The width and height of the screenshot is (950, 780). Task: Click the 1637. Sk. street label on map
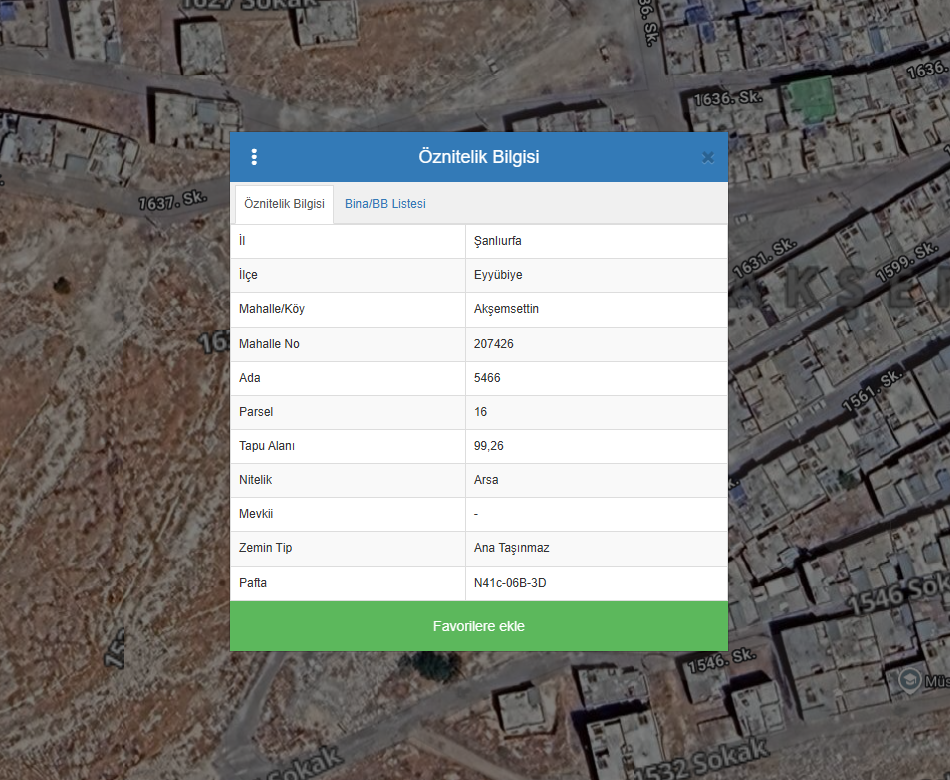(x=172, y=201)
